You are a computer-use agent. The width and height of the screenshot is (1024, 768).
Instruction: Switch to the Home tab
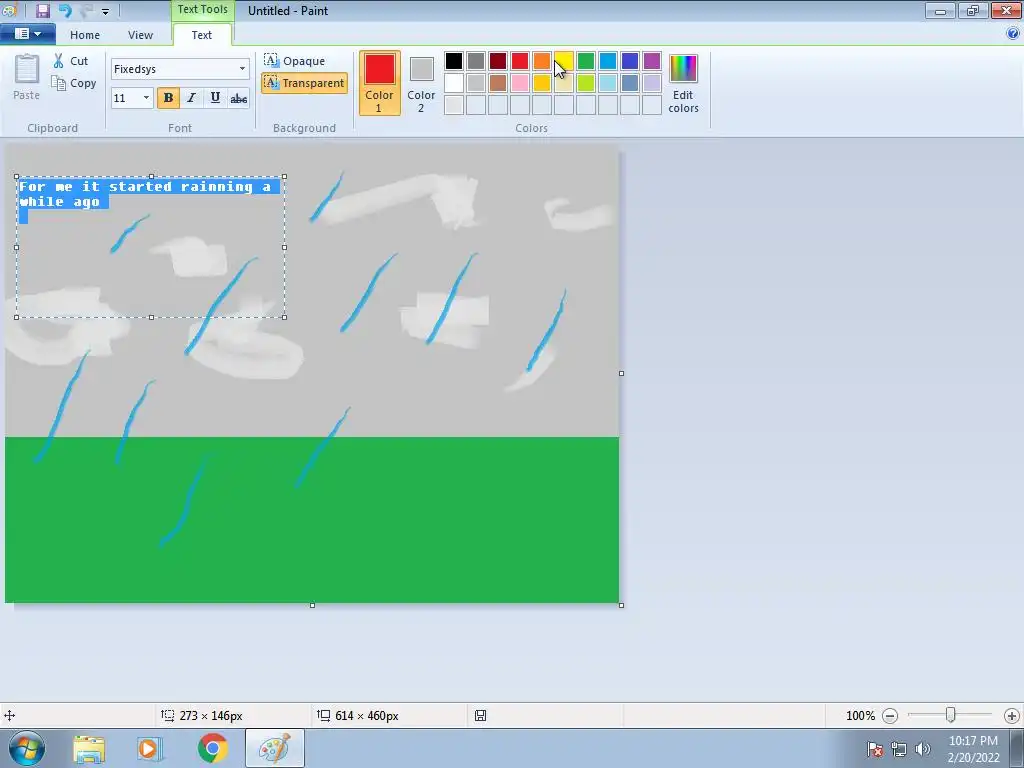(85, 35)
